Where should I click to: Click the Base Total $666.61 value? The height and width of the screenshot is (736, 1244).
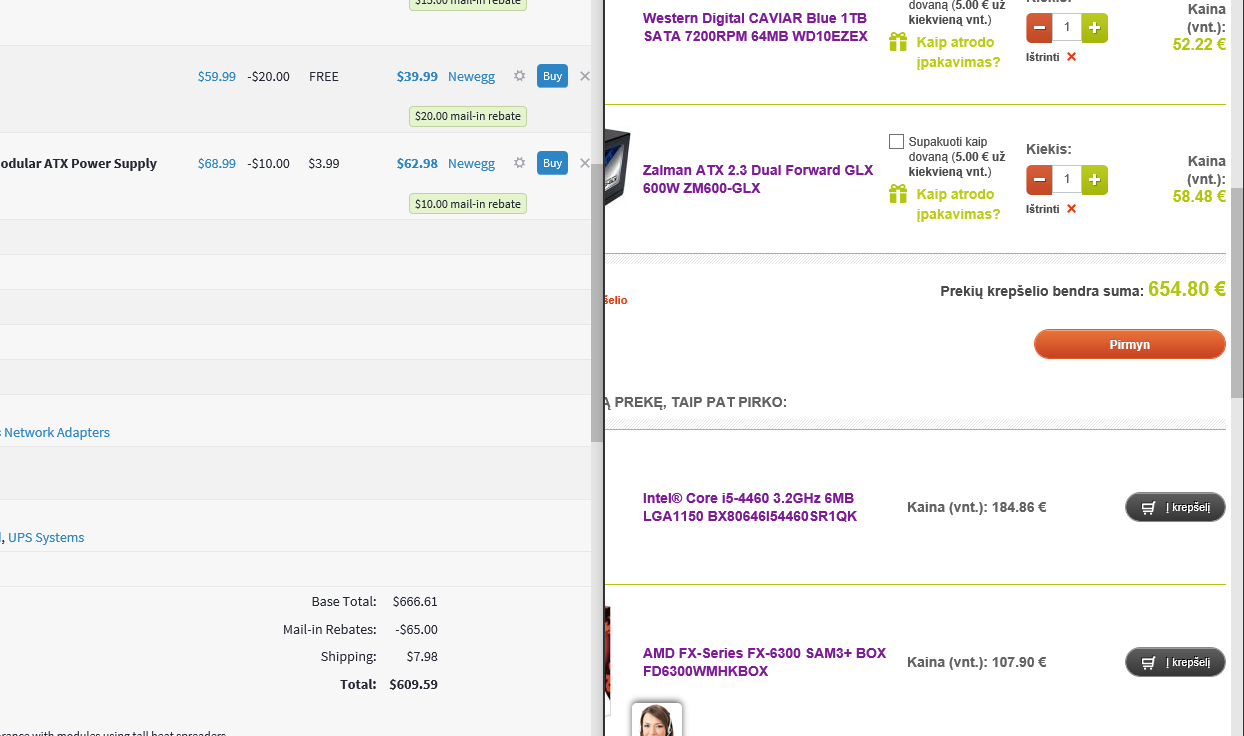coord(416,602)
